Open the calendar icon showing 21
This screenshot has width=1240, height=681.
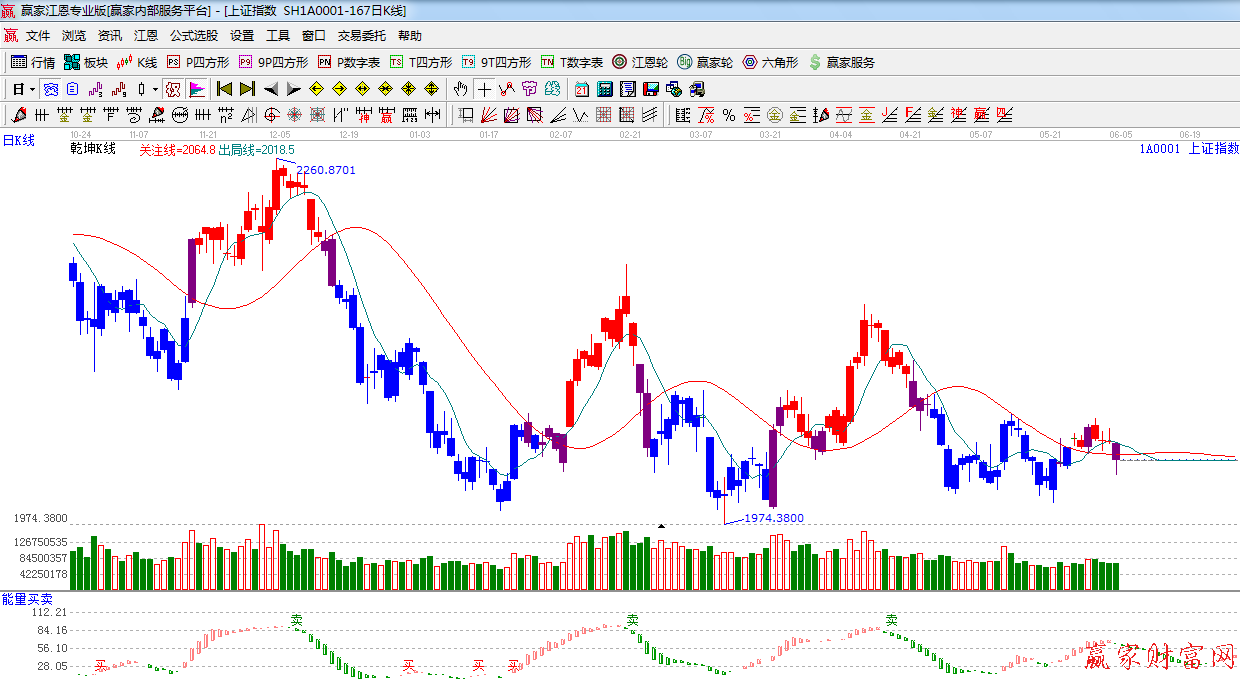pyautogui.click(x=581, y=89)
